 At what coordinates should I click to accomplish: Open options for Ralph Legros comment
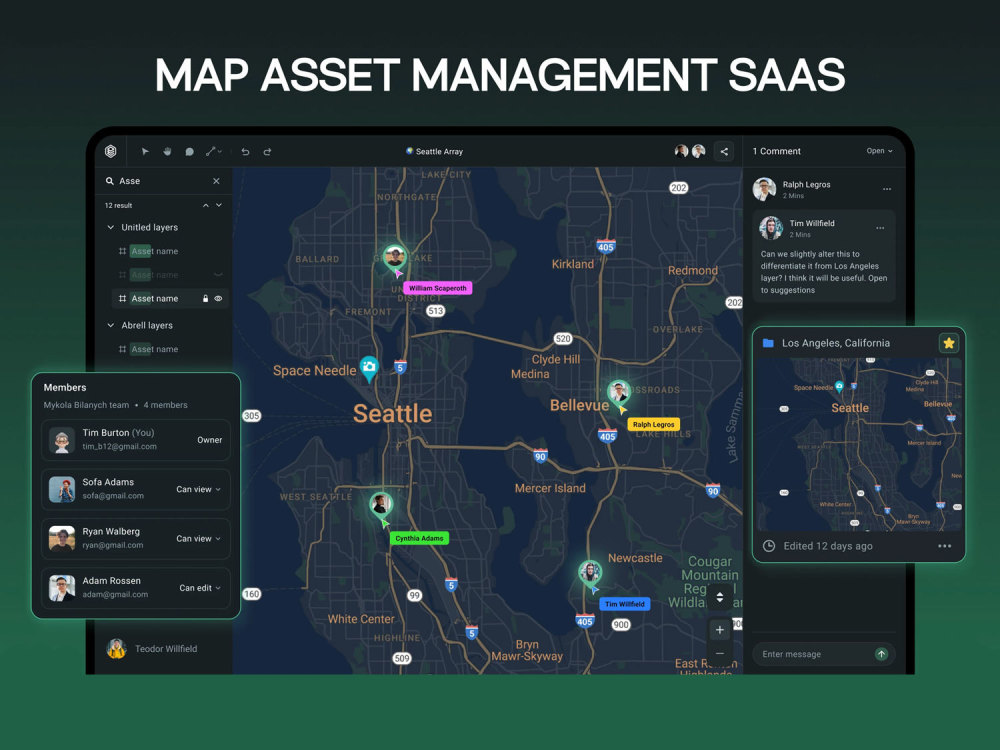886,189
